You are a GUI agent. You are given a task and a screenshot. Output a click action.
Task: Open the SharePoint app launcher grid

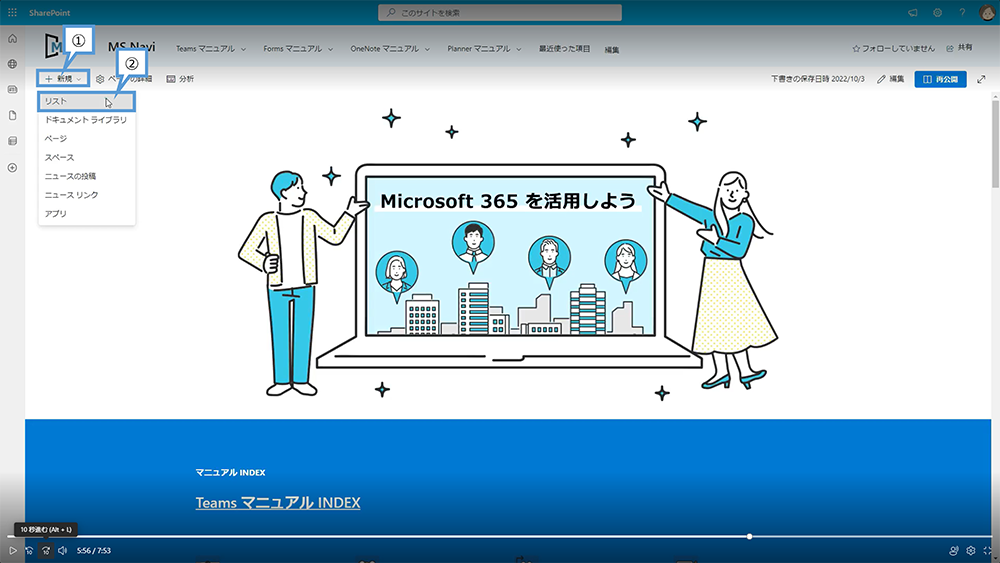pos(12,12)
